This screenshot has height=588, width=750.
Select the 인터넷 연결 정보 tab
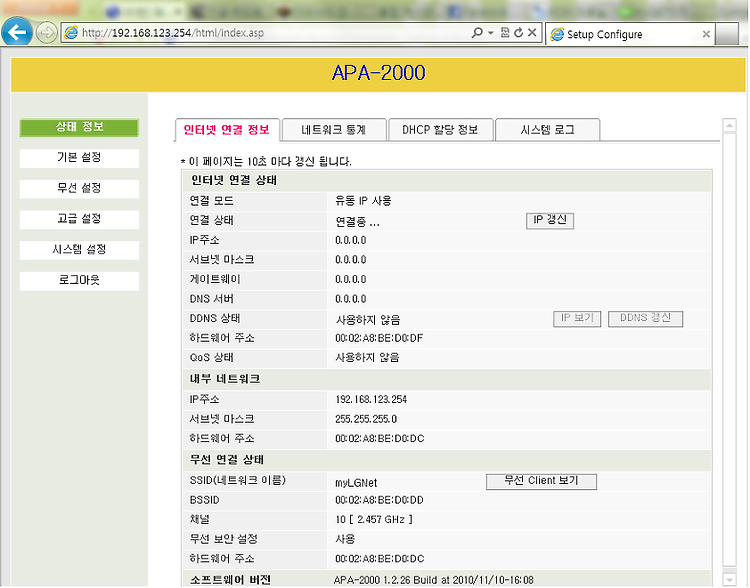[227, 130]
